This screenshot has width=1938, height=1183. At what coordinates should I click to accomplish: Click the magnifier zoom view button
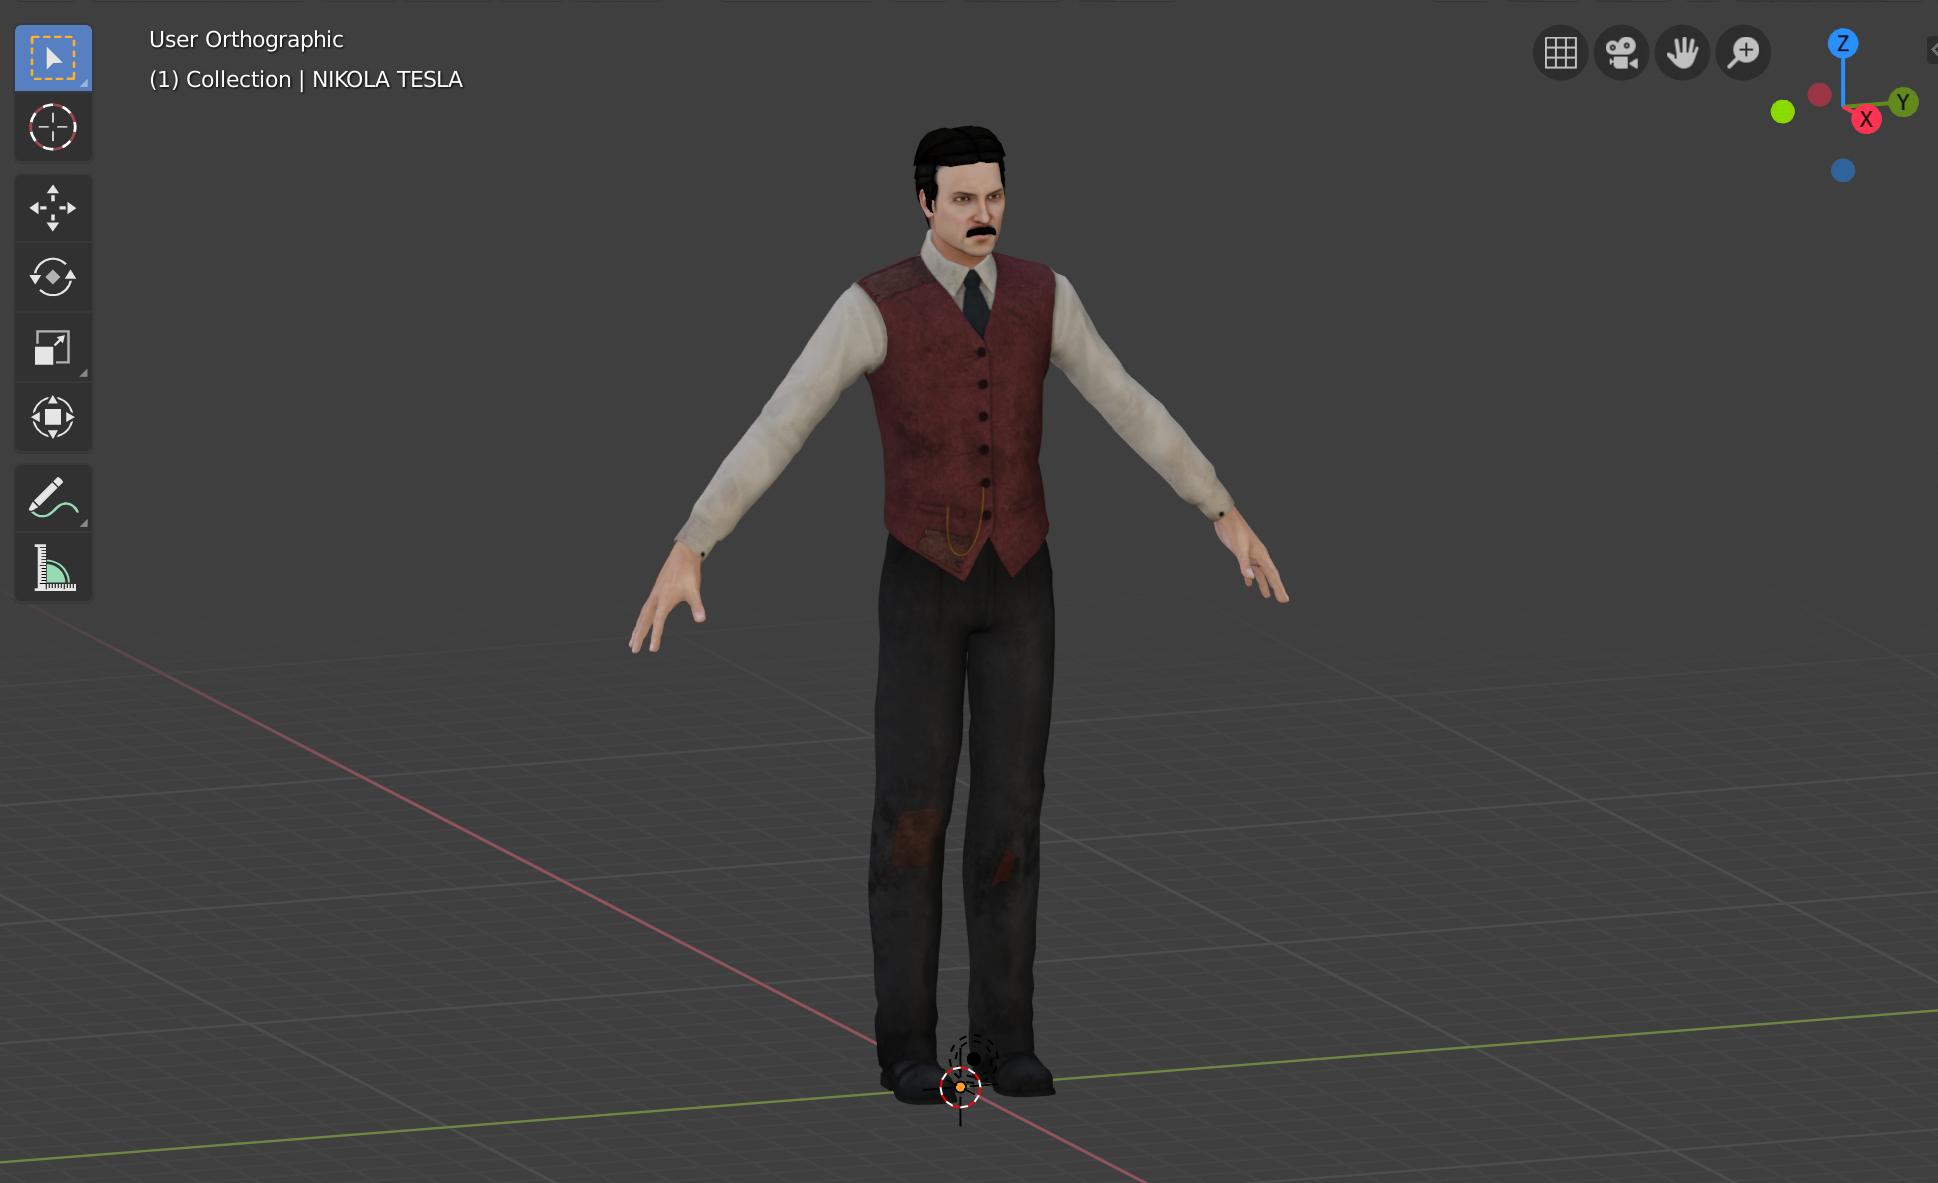[x=1743, y=52]
